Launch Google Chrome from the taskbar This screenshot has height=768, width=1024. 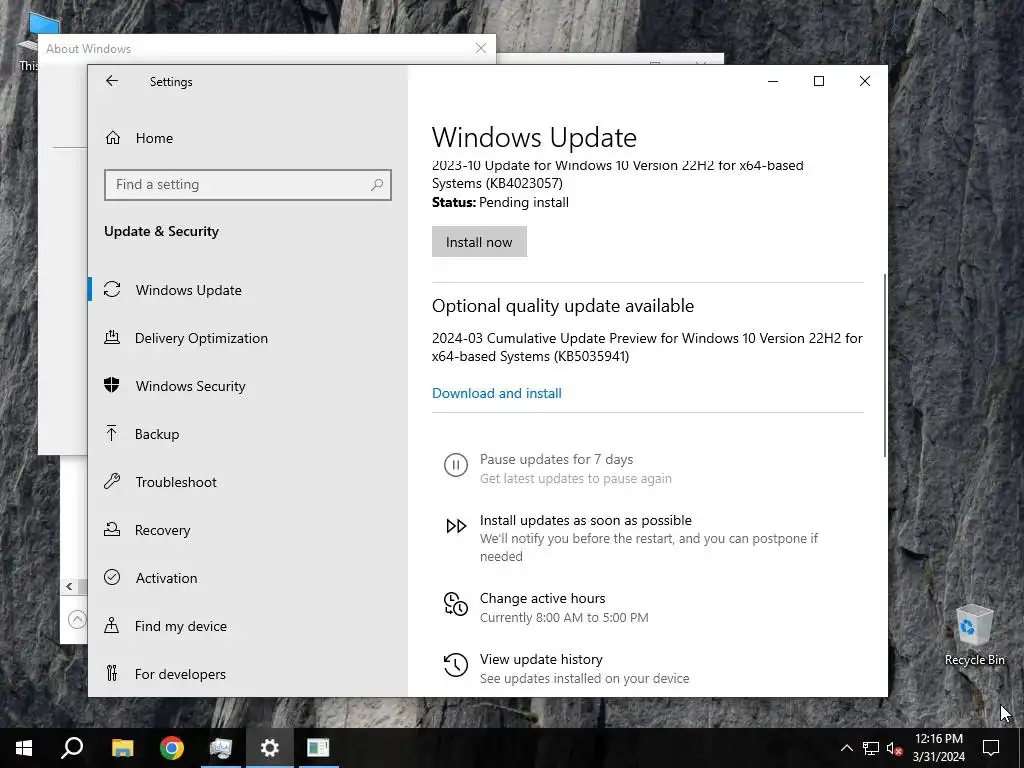click(x=172, y=748)
